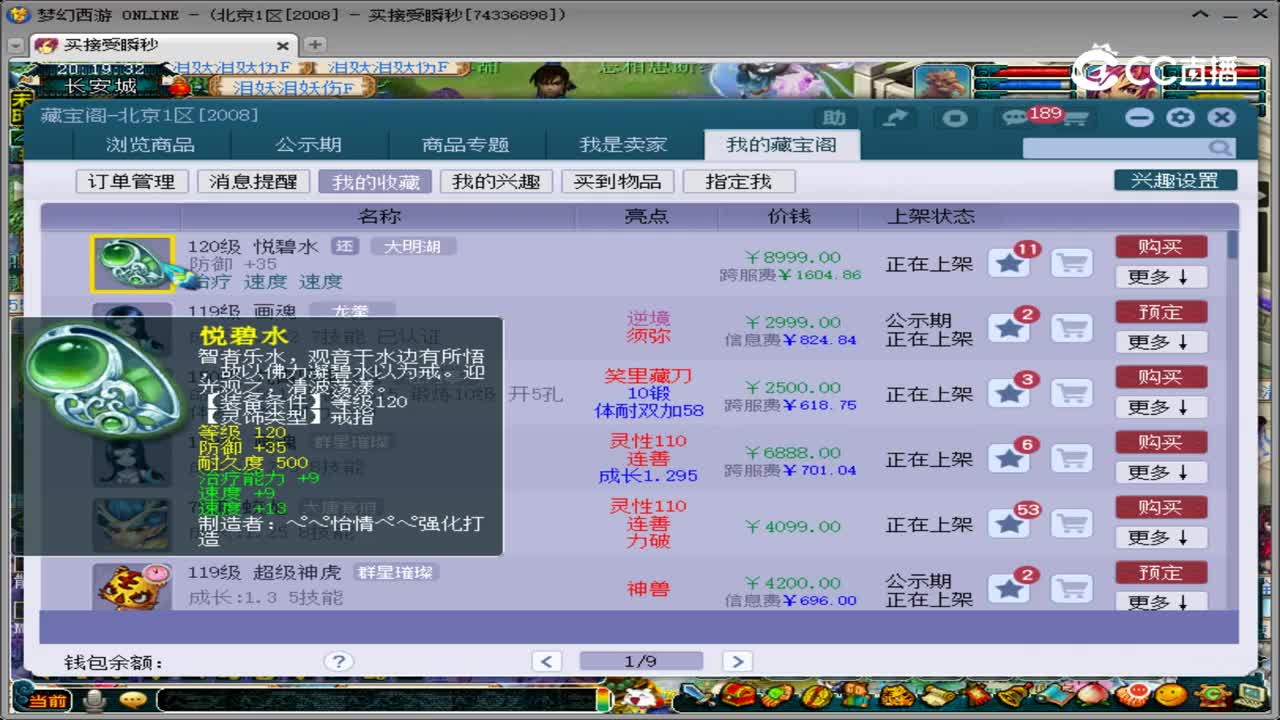
Task: Click the 当前 channel button in bottom bar
Action: pos(47,701)
